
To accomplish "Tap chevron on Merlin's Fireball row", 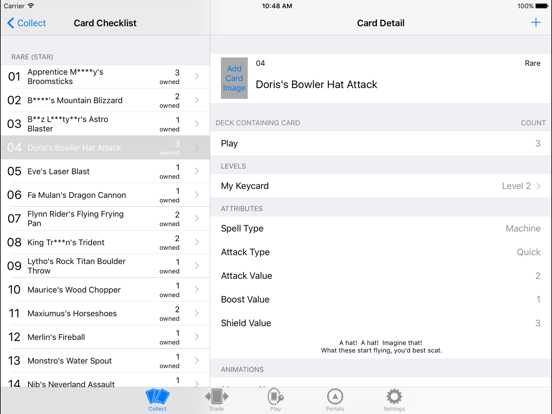I will (x=197, y=337).
